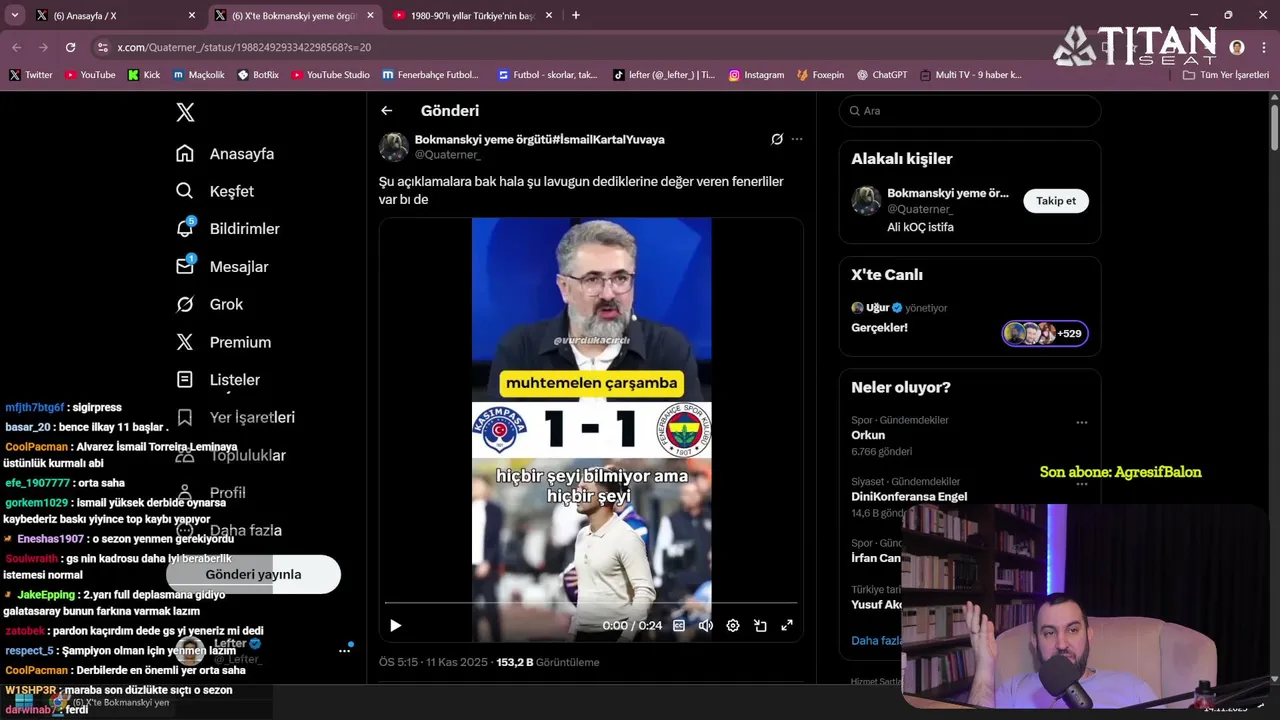Join Uğur live space +529 listeners
Viewport: 1280px width, 720px height.
[x=1045, y=333]
